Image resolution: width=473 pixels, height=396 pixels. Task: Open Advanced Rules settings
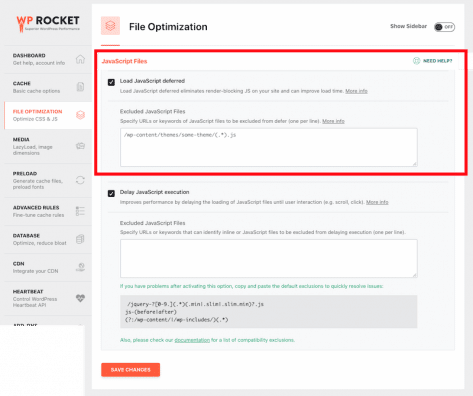click(x=48, y=211)
